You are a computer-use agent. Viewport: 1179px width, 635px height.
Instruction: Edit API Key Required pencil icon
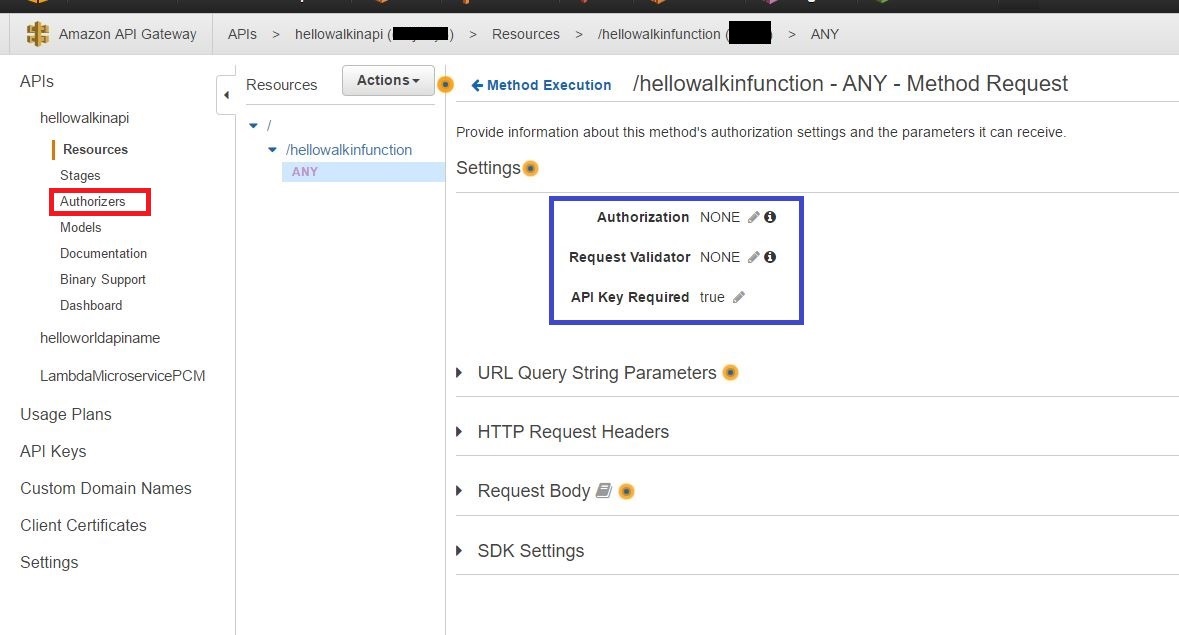[738, 298]
